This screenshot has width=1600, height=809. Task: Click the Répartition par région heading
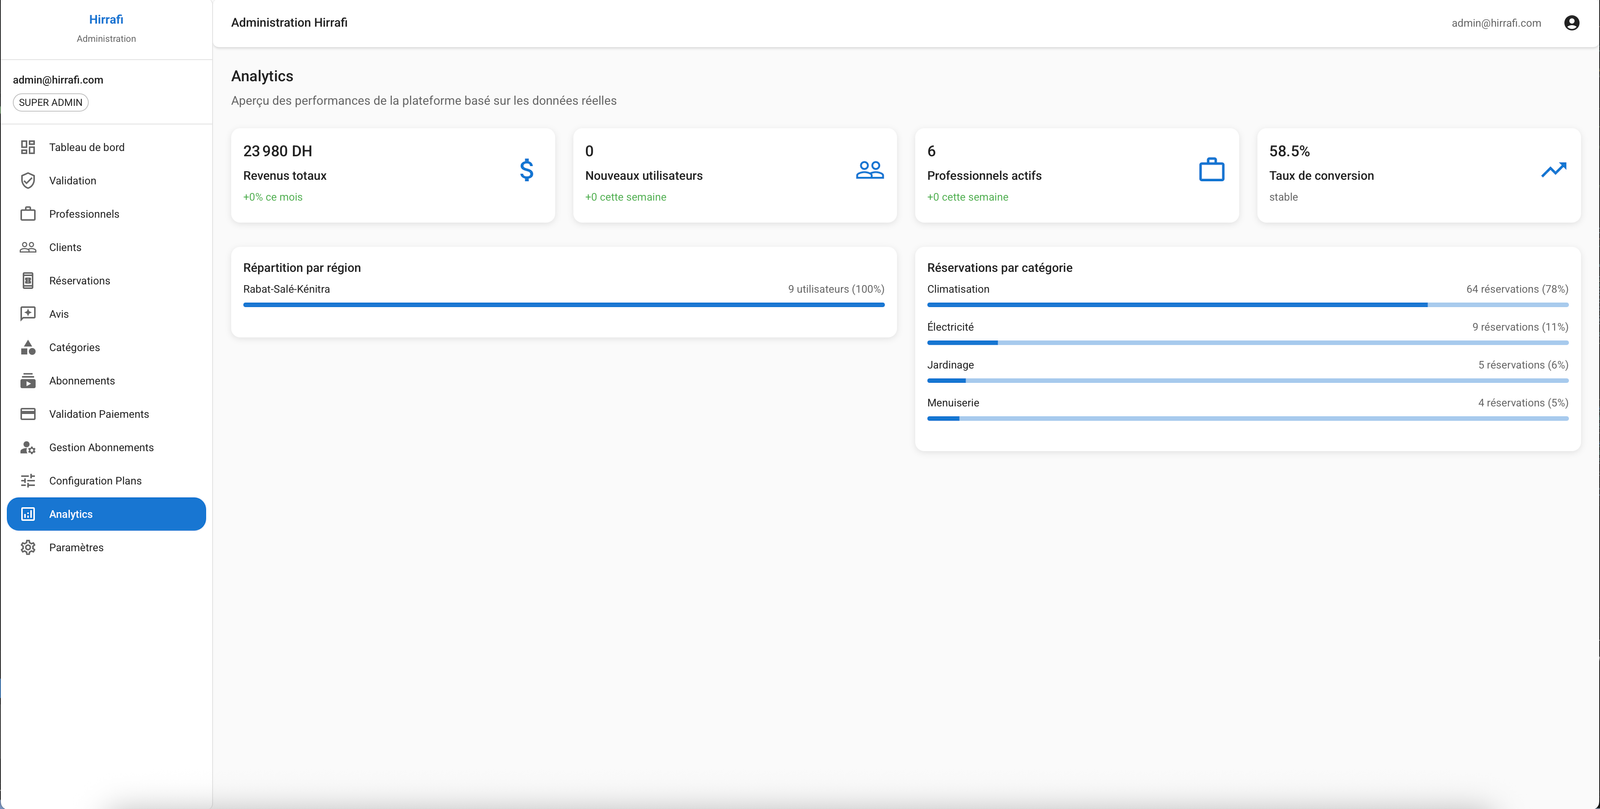pos(302,268)
